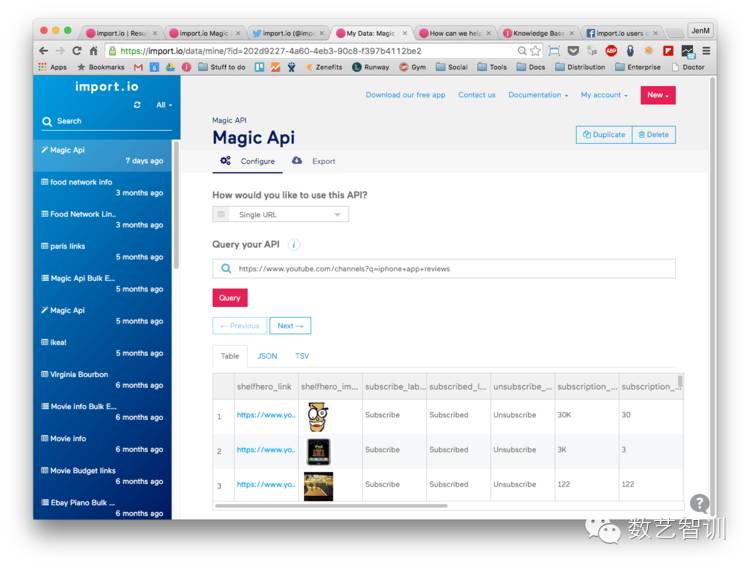Click the Previous button

click(239, 325)
